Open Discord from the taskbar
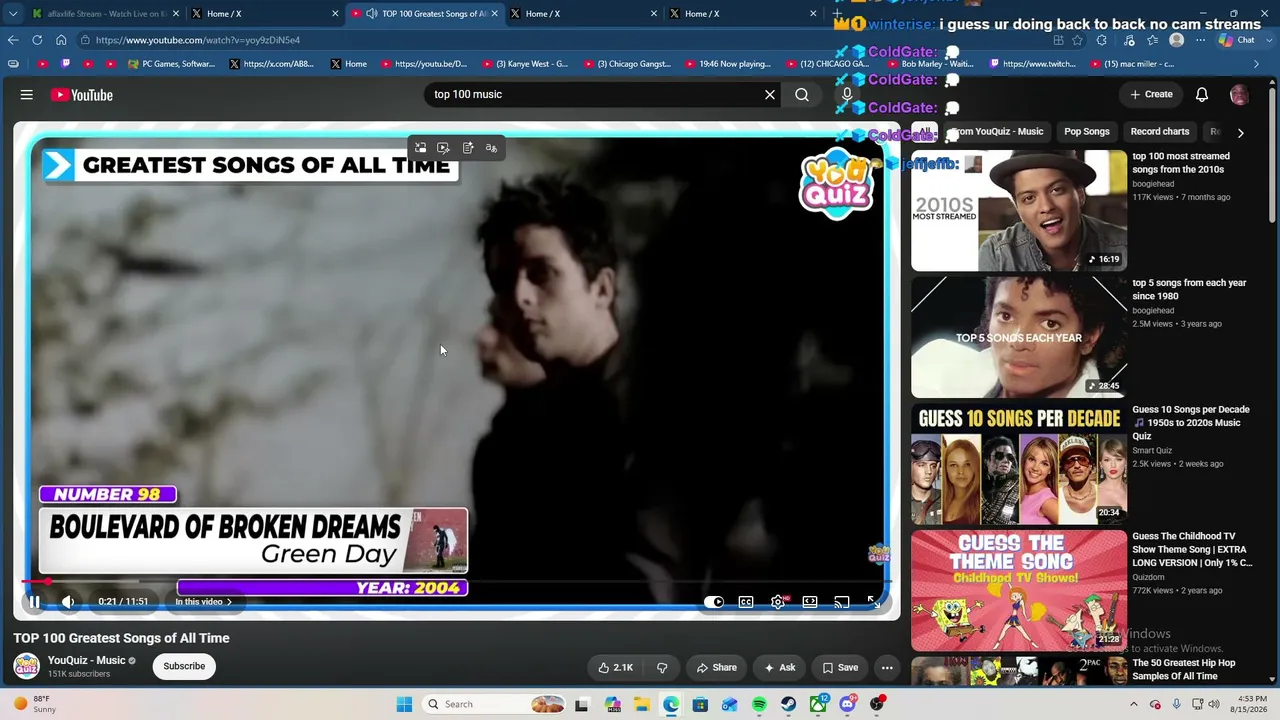 848,704
